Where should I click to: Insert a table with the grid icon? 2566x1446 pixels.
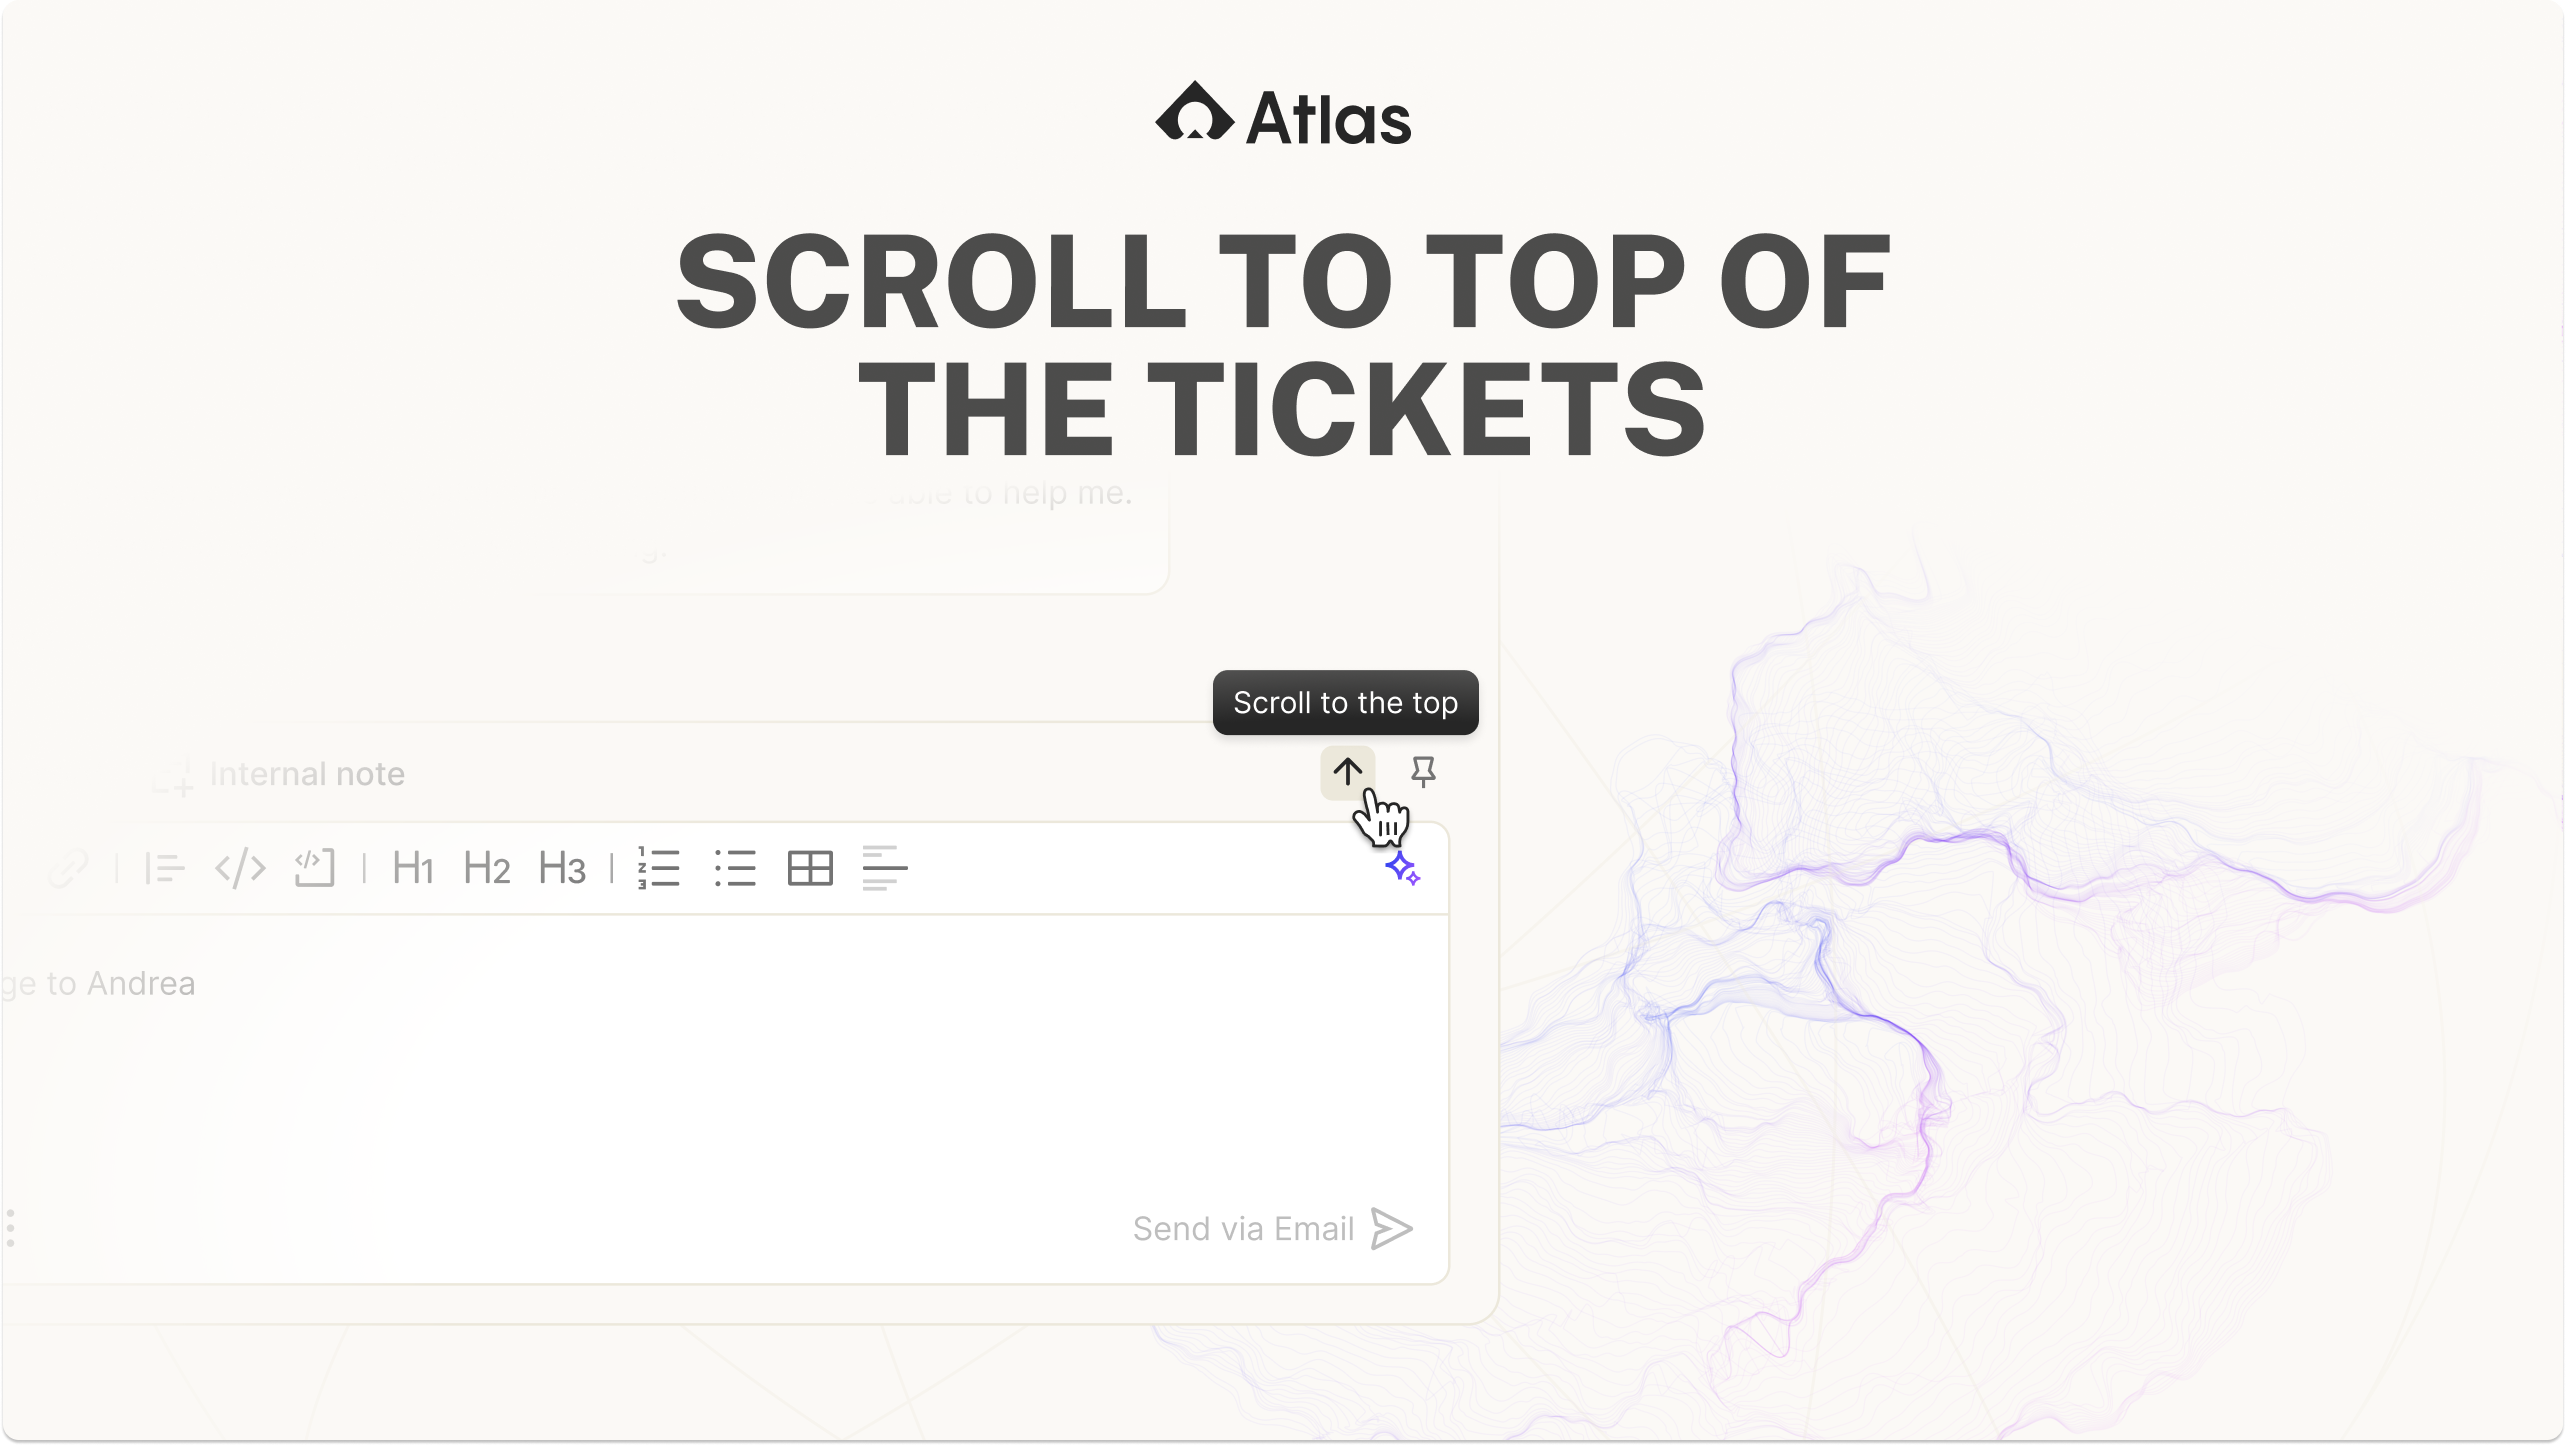[x=810, y=868]
